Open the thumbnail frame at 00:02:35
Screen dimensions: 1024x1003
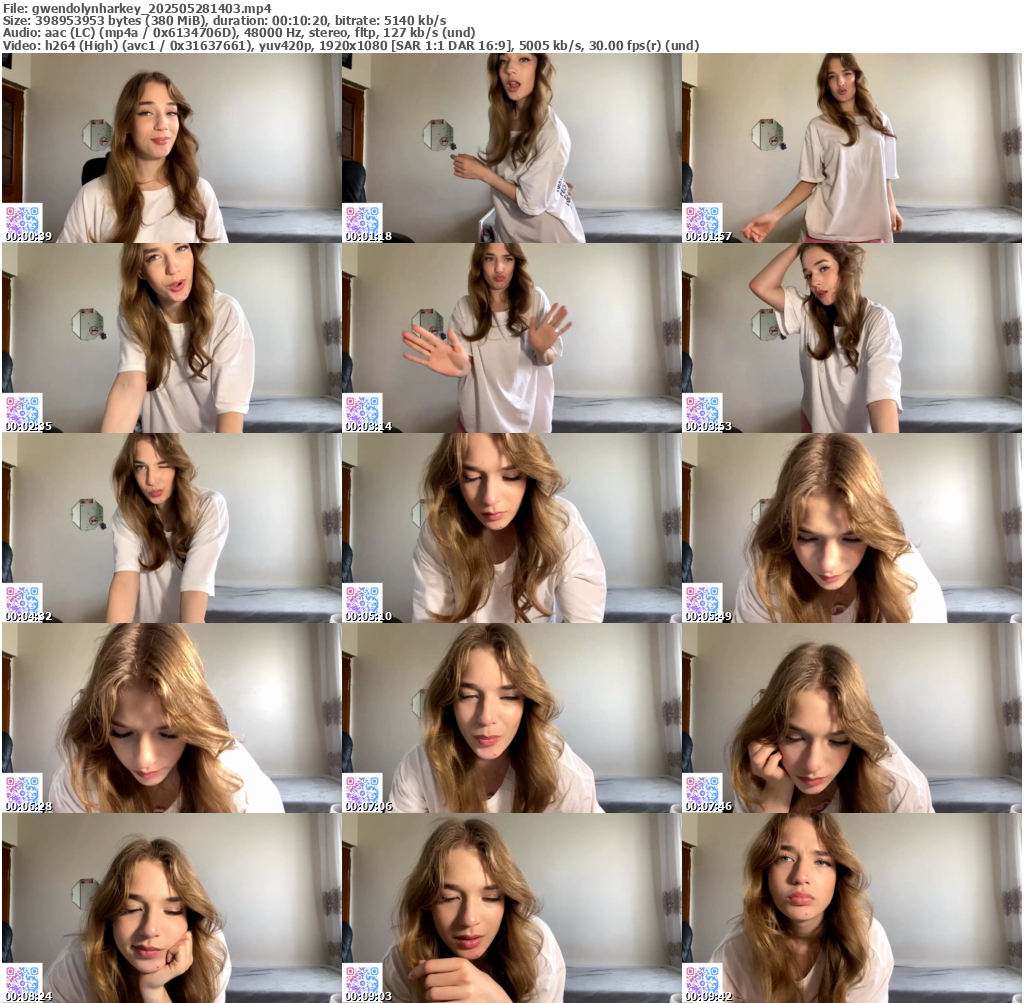[x=171, y=338]
